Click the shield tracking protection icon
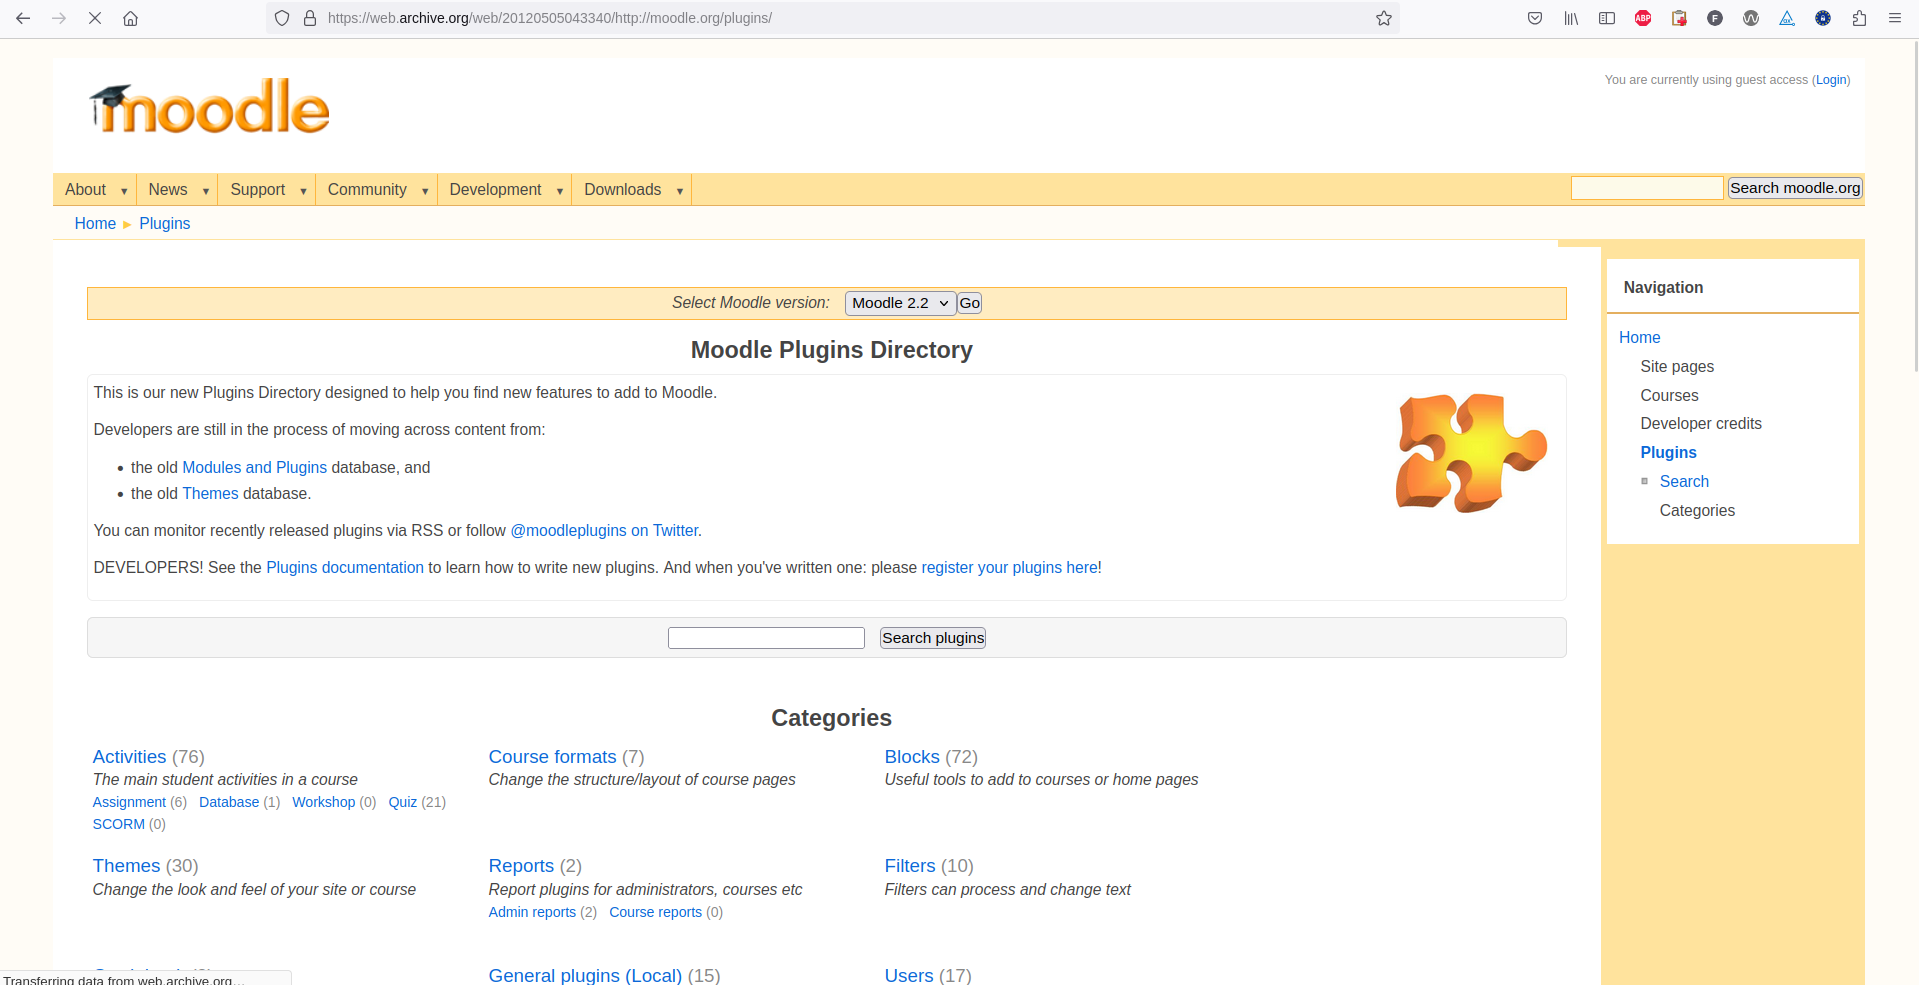The image size is (1919, 985). click(x=282, y=18)
